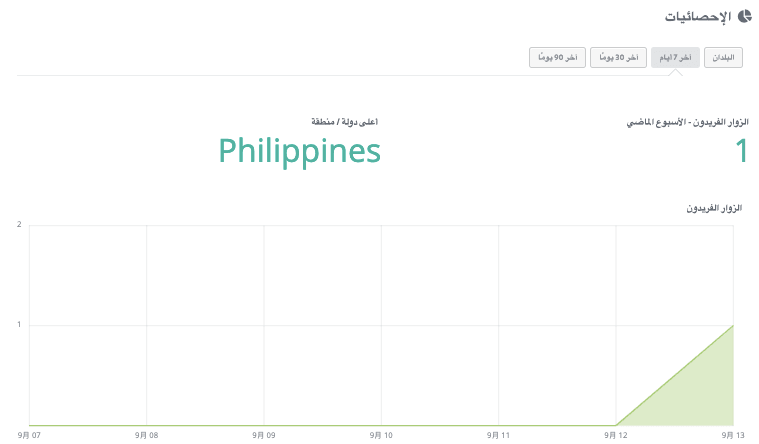Switch to the آخر 90 يومًا tab
Viewport: 759px width, 444px height.
(557, 58)
